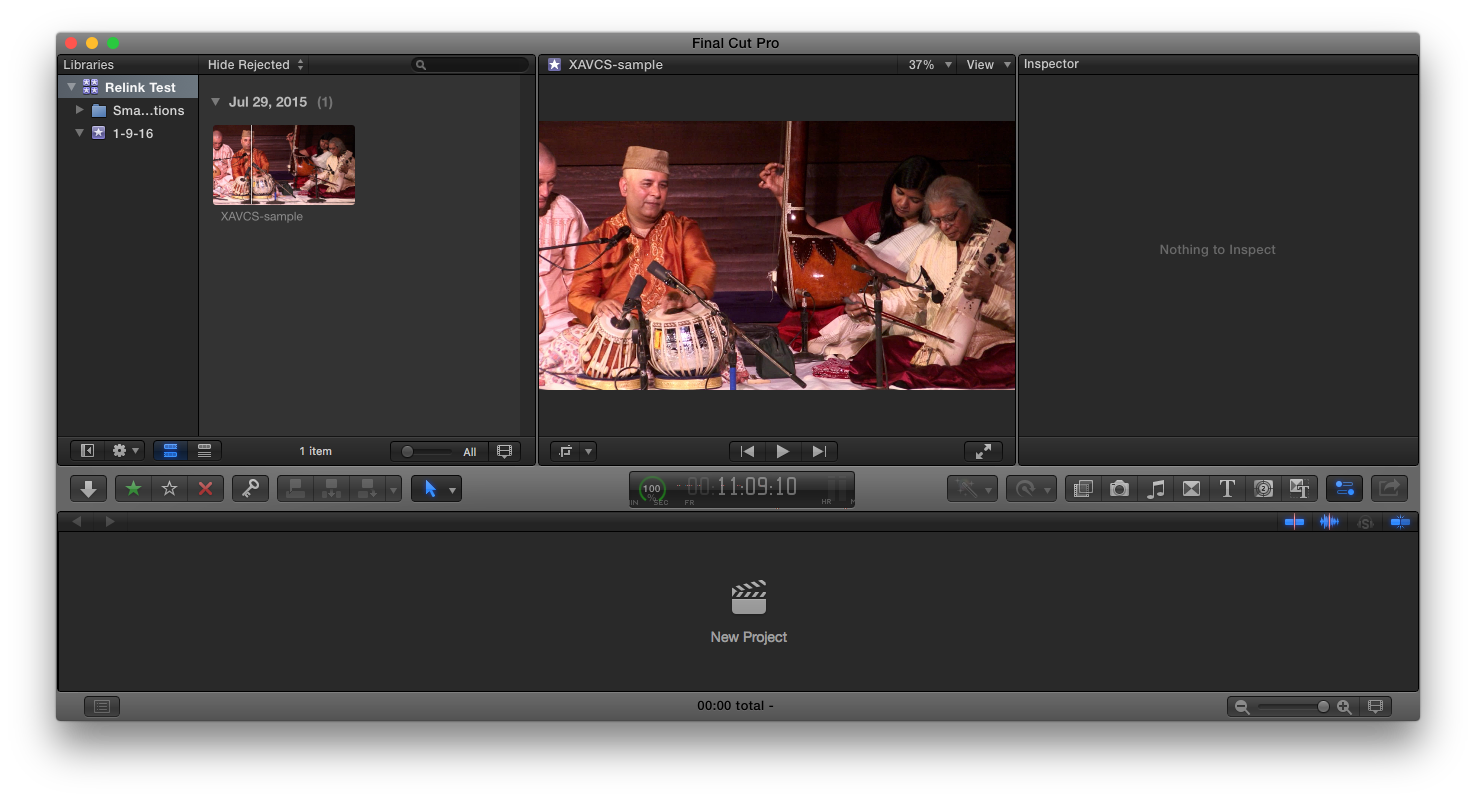1476x801 pixels.
Task: Click the New Project clapperboard button
Action: [749, 598]
